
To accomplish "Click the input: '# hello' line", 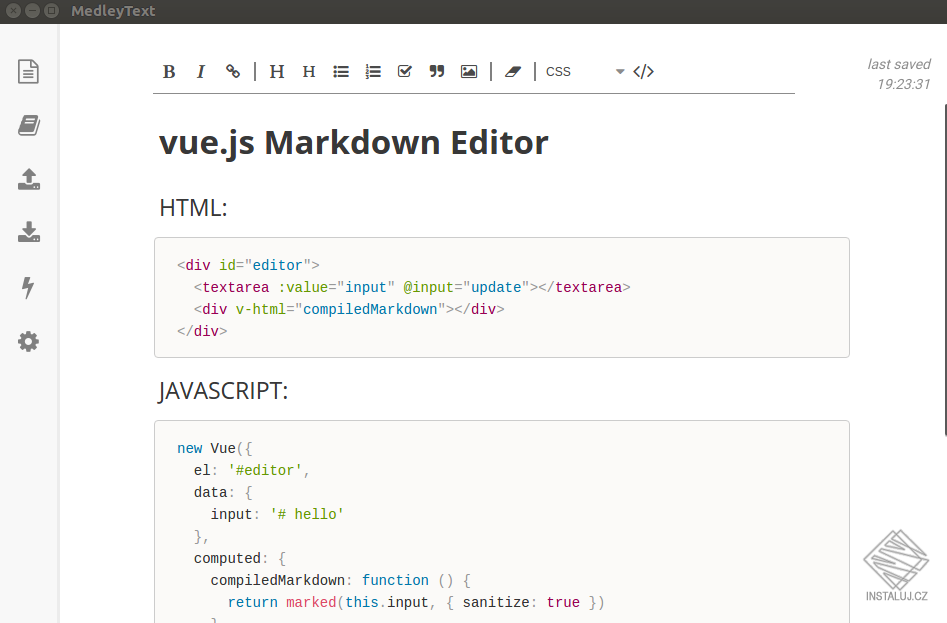I will pos(277,514).
